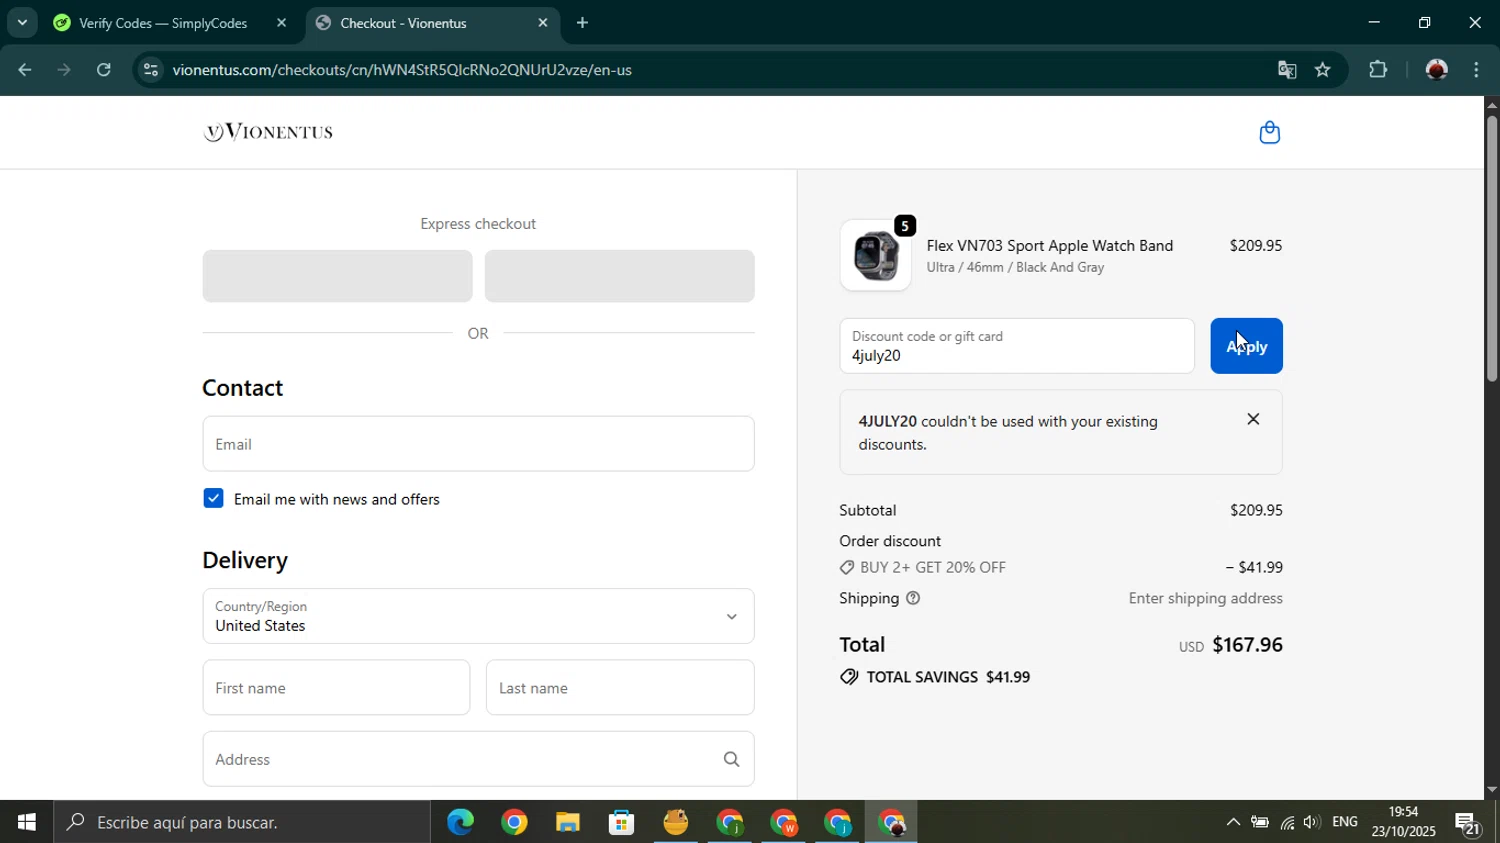Click the scrollbar down arrow
The height and width of the screenshot is (843, 1500).
point(1491,790)
